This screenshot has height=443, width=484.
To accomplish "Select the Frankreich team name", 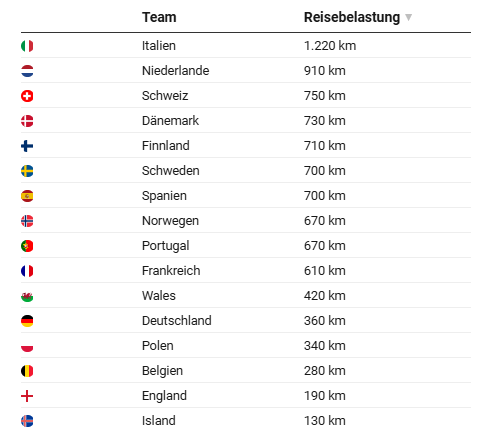I will [171, 271].
